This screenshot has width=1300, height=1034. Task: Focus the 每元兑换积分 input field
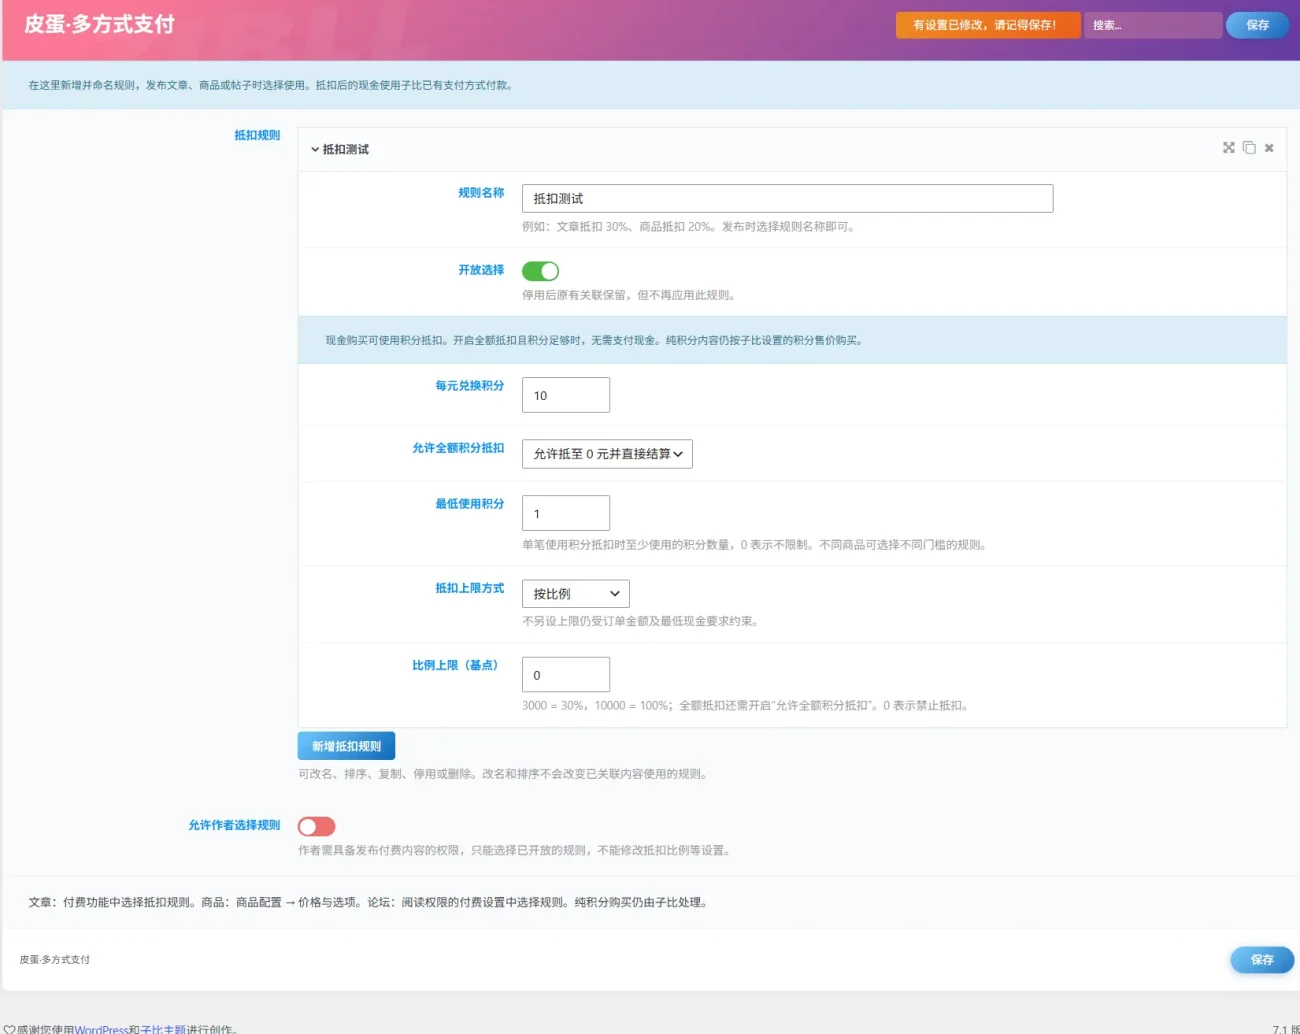(566, 395)
